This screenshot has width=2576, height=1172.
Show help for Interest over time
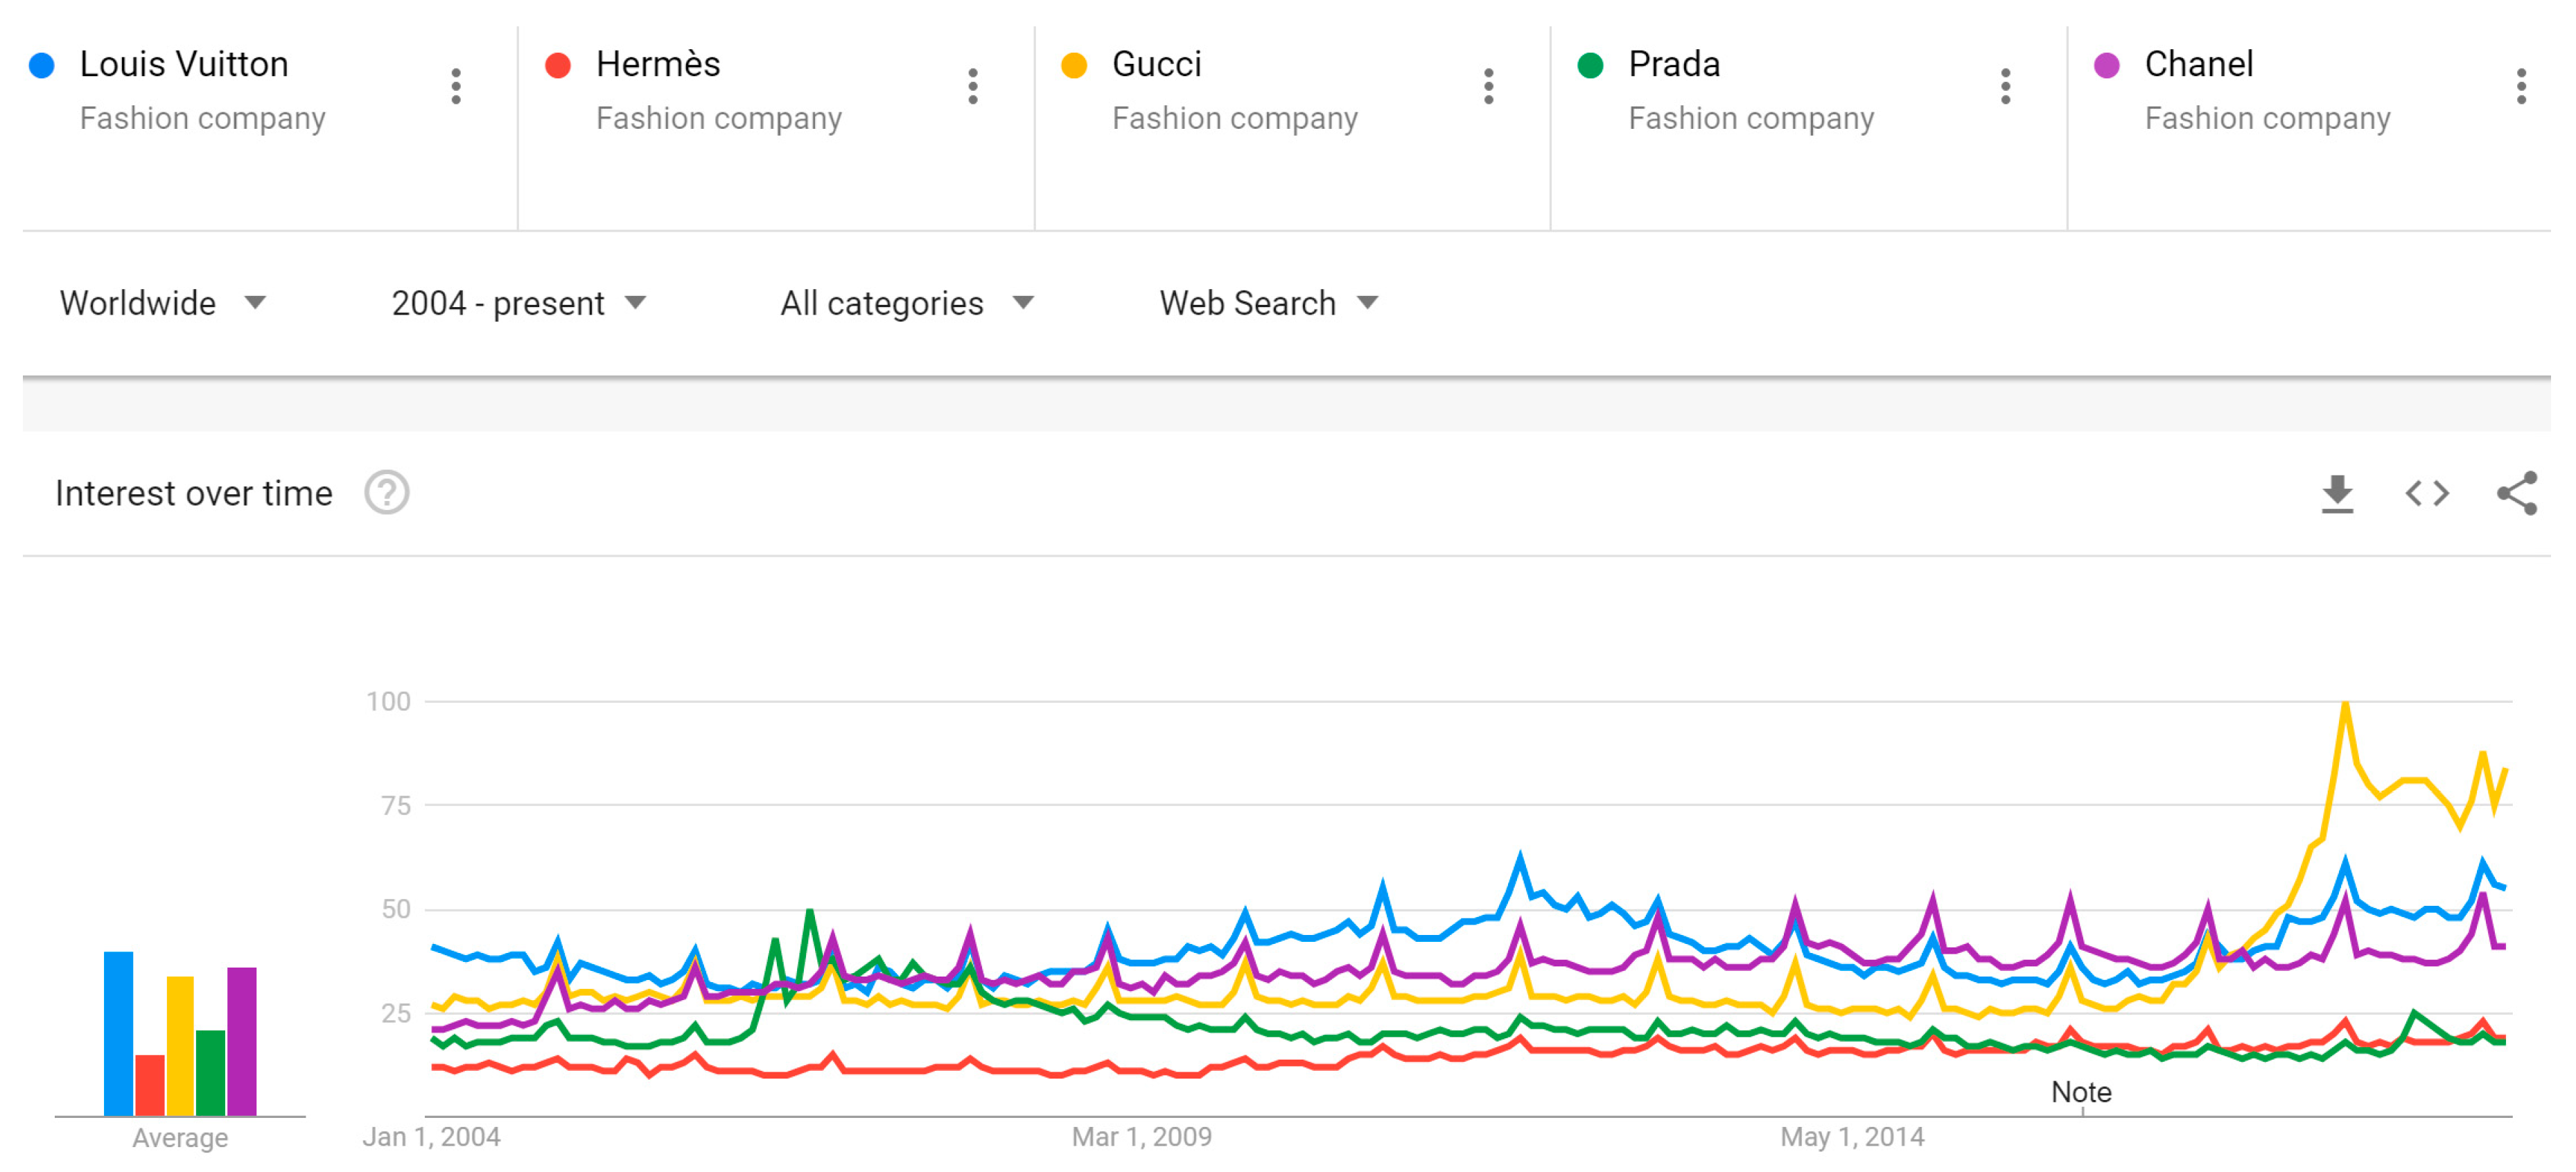387,494
